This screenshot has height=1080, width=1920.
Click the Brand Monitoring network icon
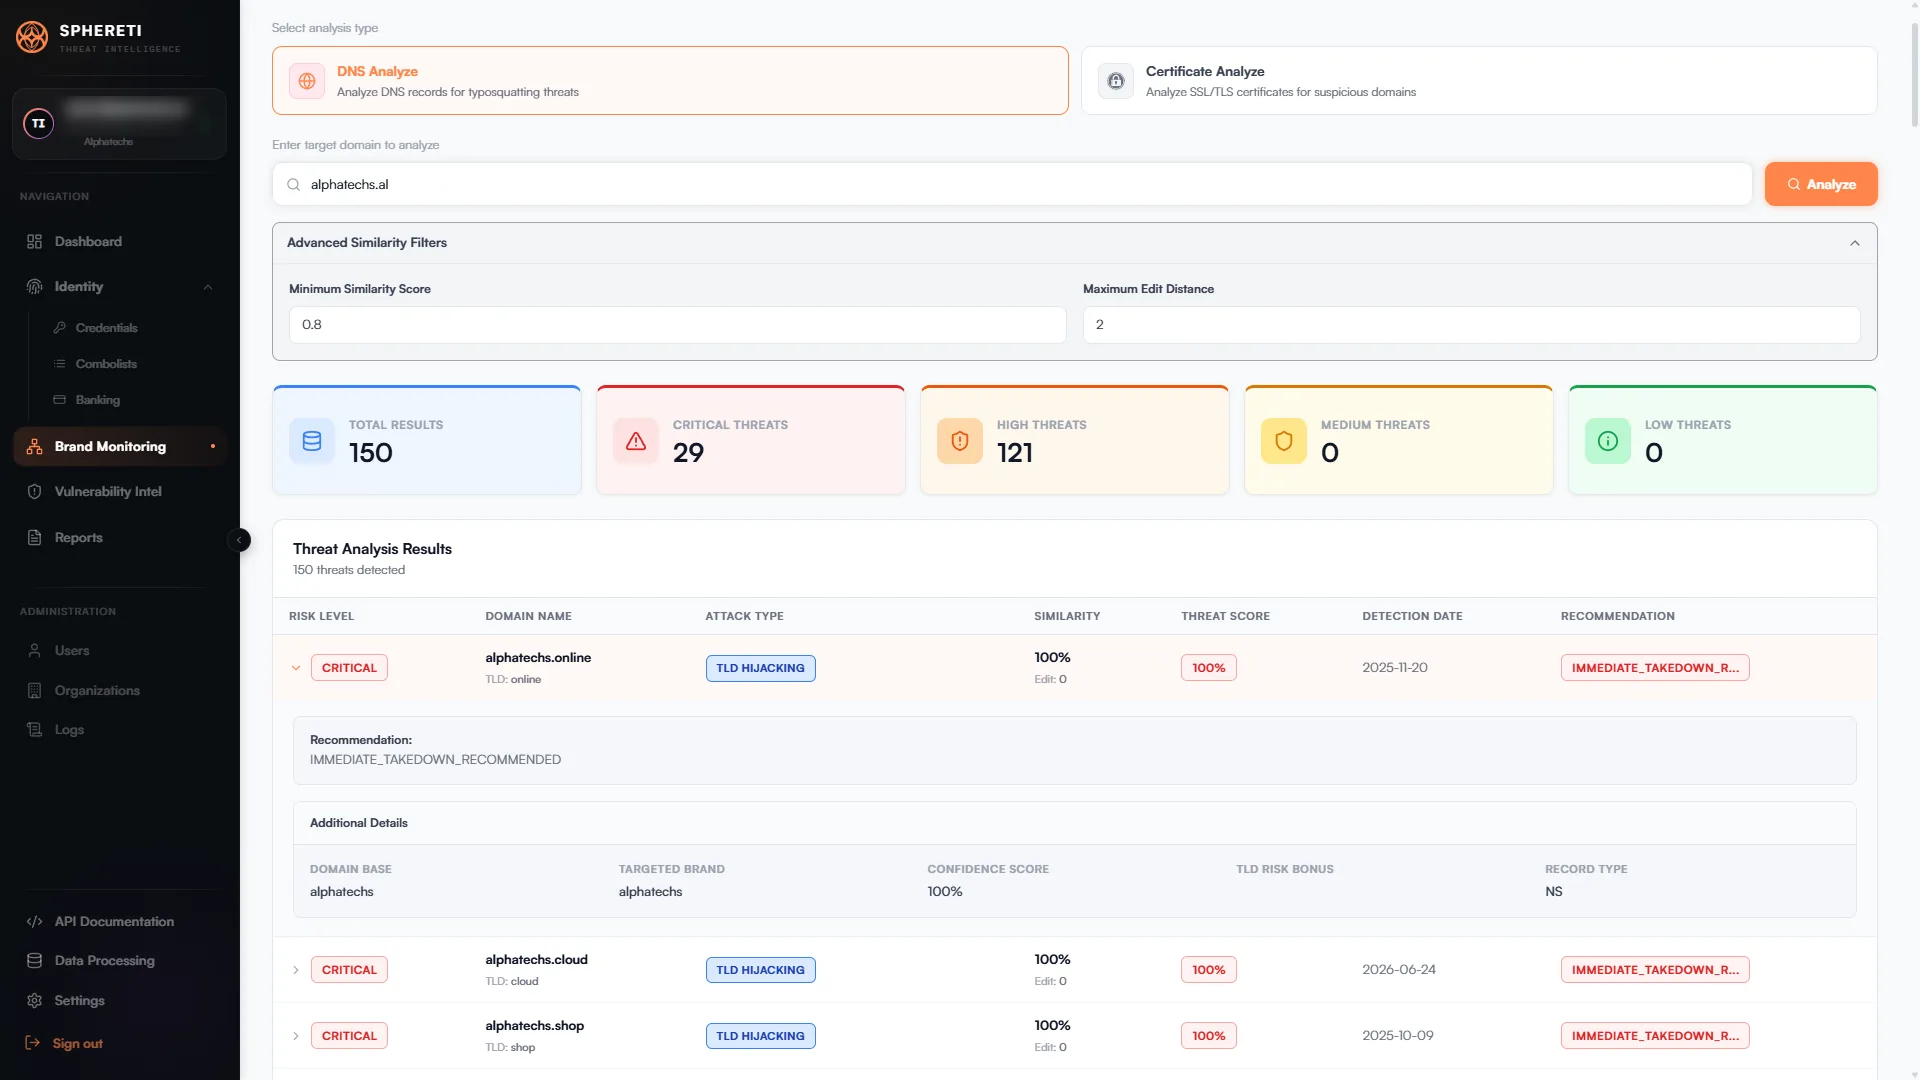click(34, 446)
